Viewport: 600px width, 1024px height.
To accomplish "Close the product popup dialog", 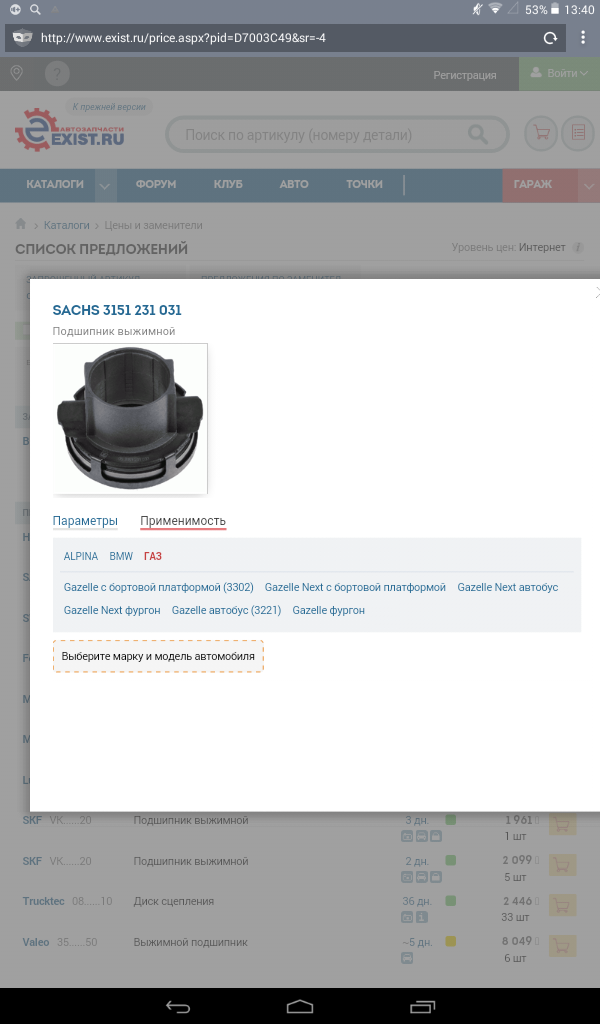I will pos(597,292).
